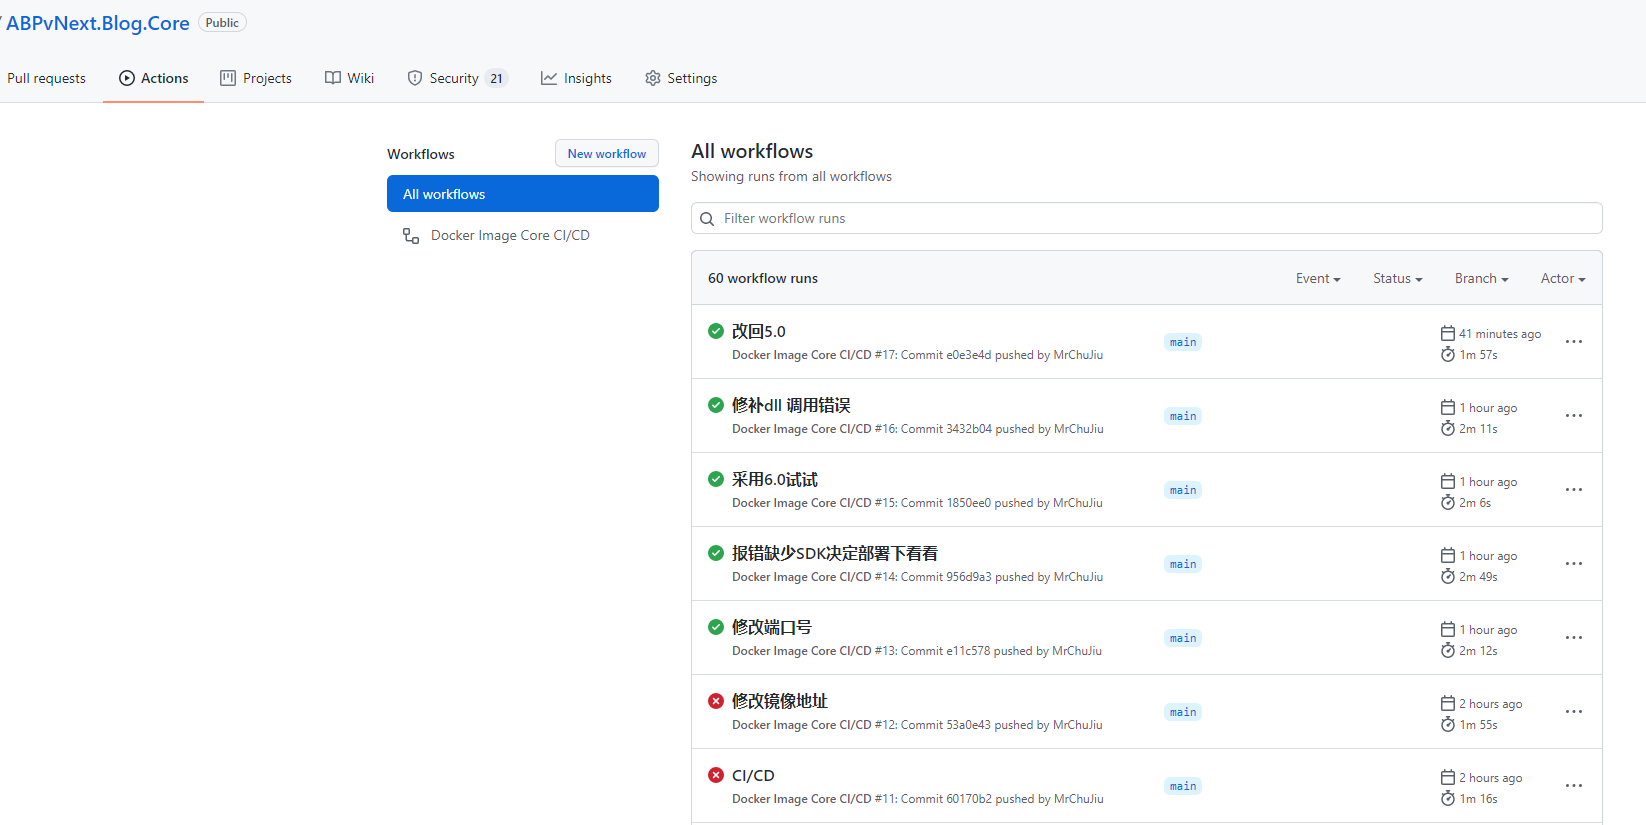1646x825 pixels.
Task: Expand the Event filter dropdown
Action: [1317, 279]
